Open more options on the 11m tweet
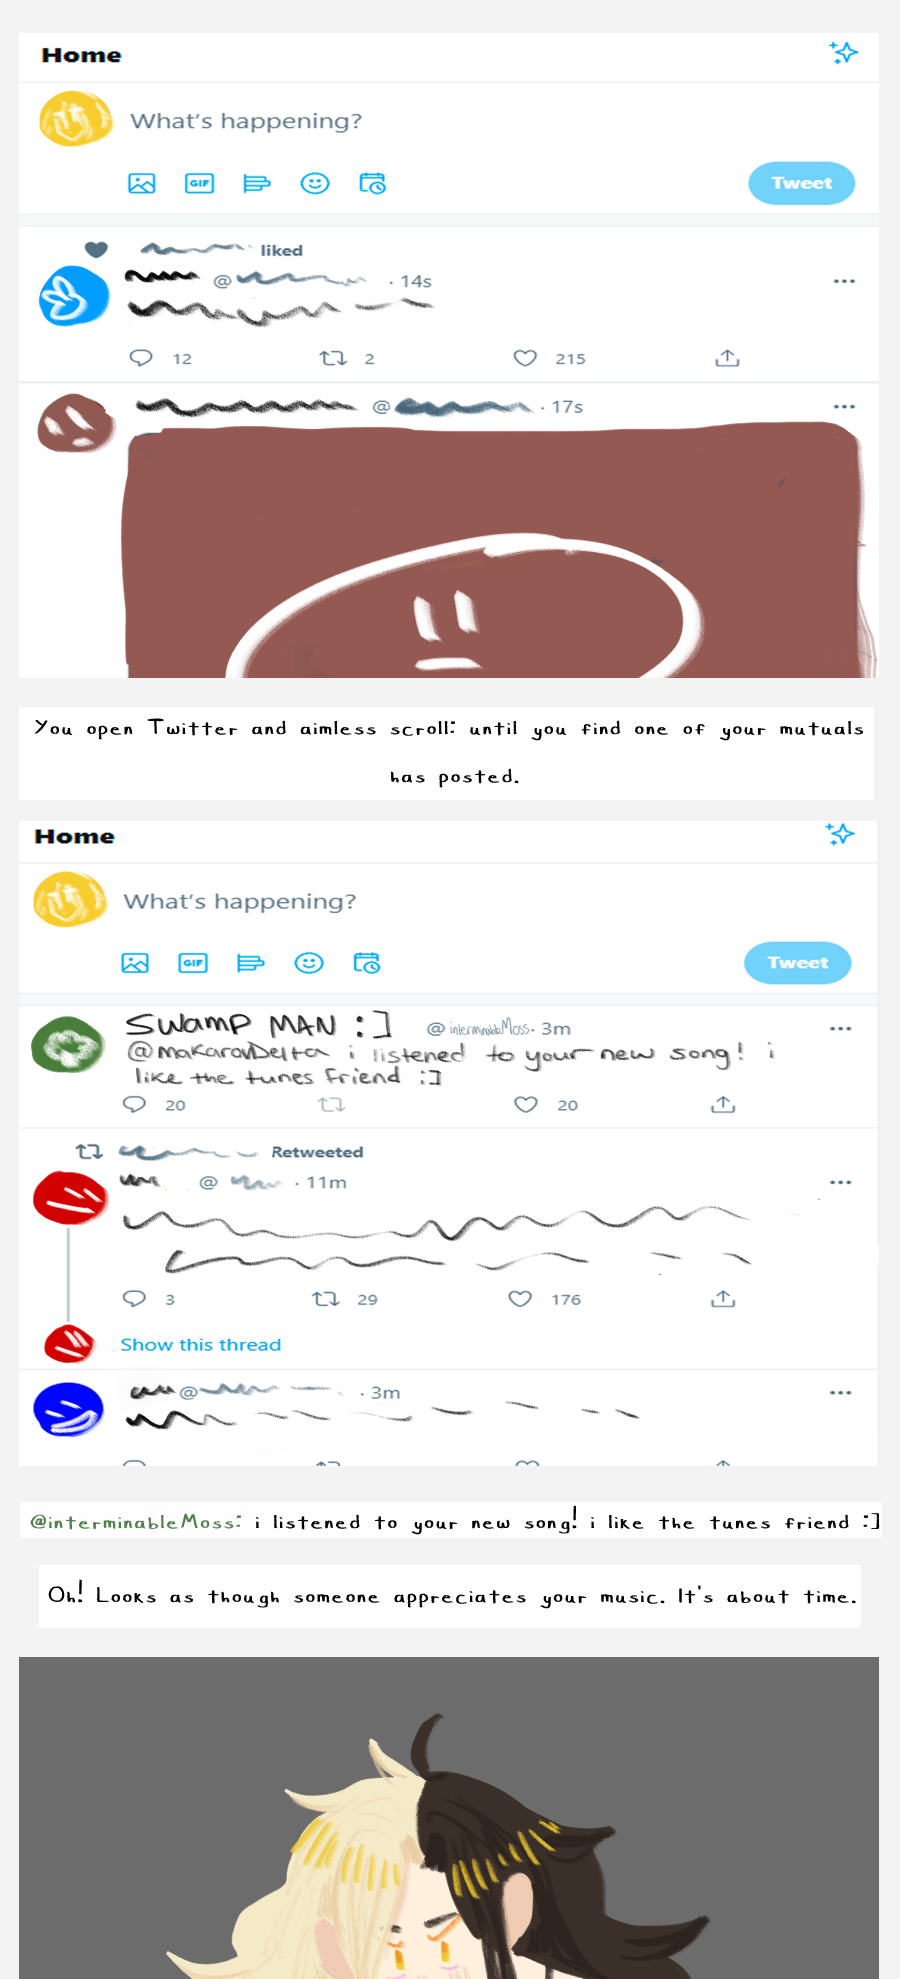 pos(840,1183)
